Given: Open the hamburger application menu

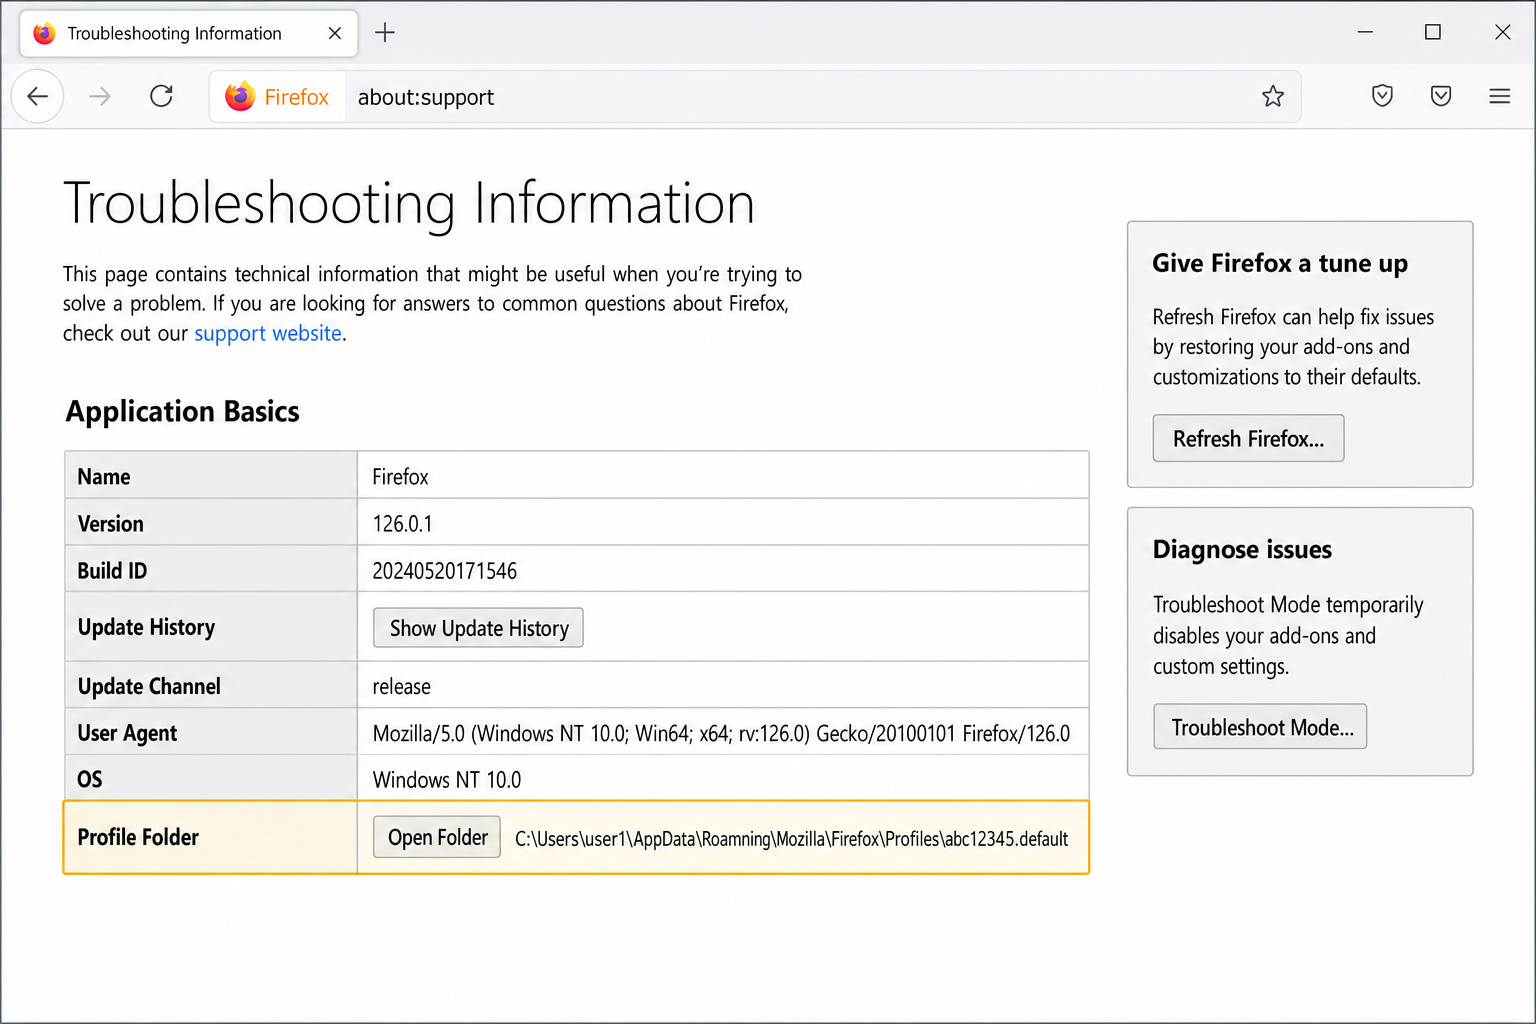Looking at the screenshot, I should pyautogui.click(x=1499, y=96).
